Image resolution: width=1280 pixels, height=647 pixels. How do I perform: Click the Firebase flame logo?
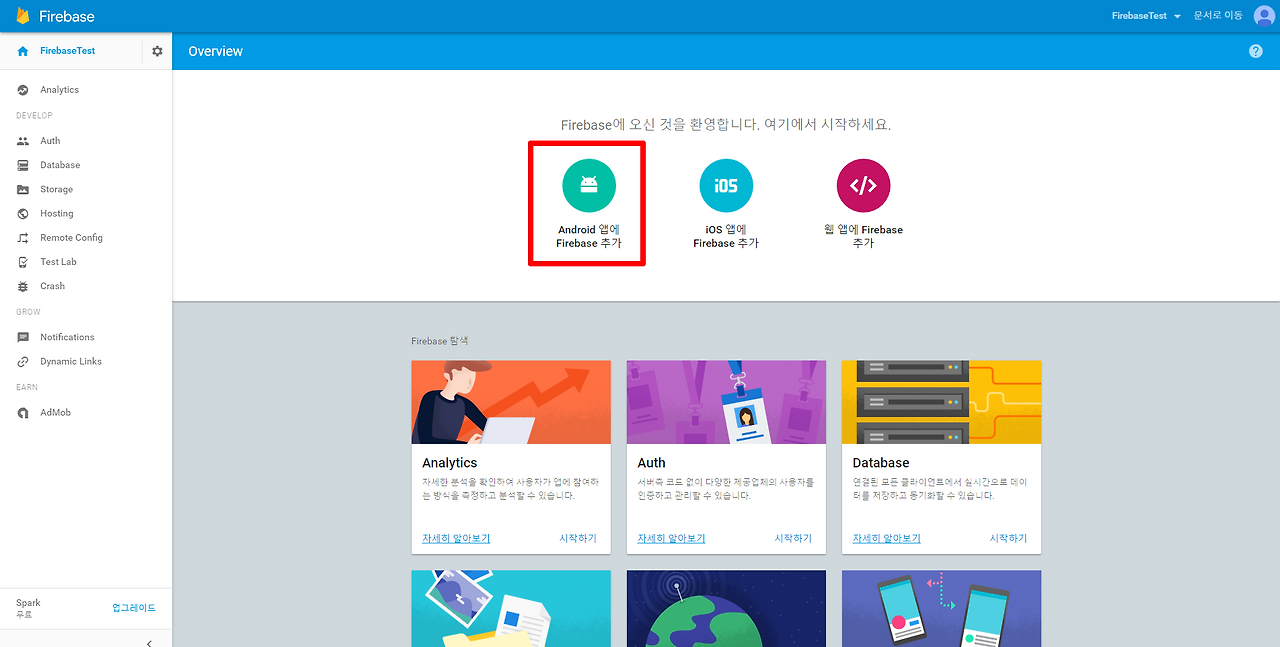(x=22, y=15)
